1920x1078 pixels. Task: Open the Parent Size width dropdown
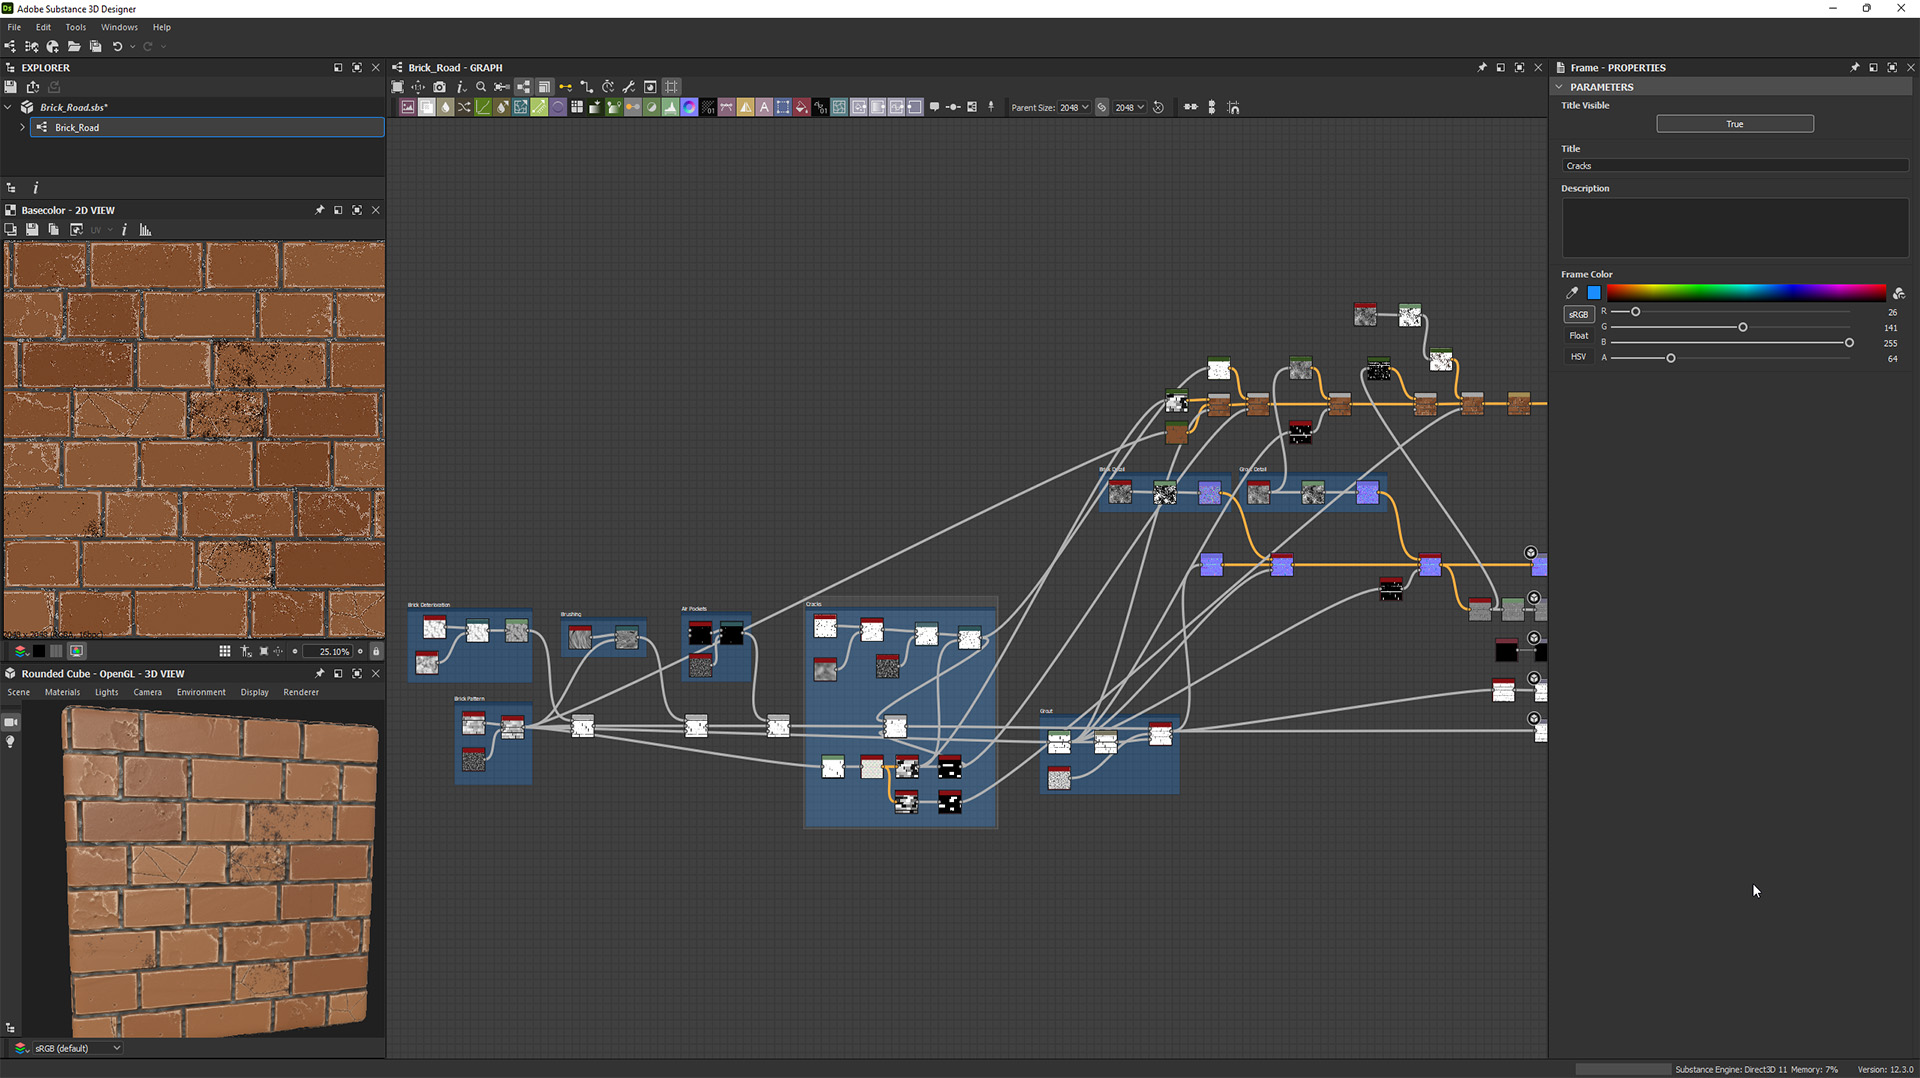(x=1074, y=108)
